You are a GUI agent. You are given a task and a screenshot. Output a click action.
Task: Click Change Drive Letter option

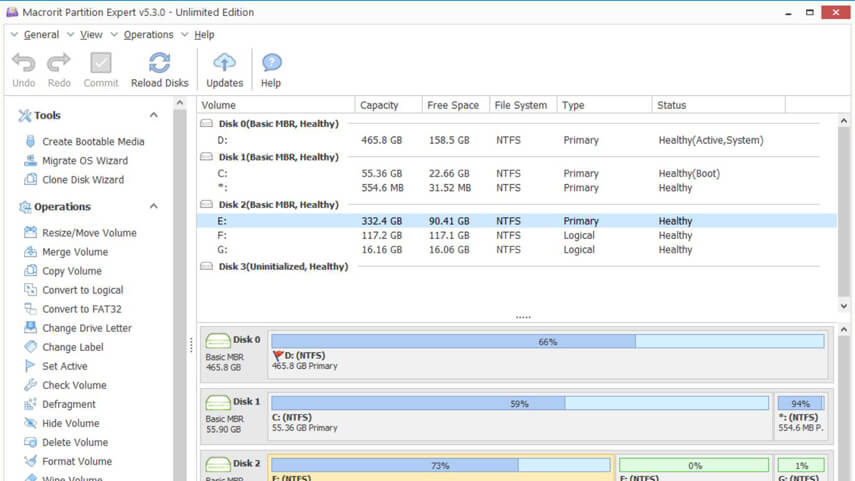pos(86,329)
